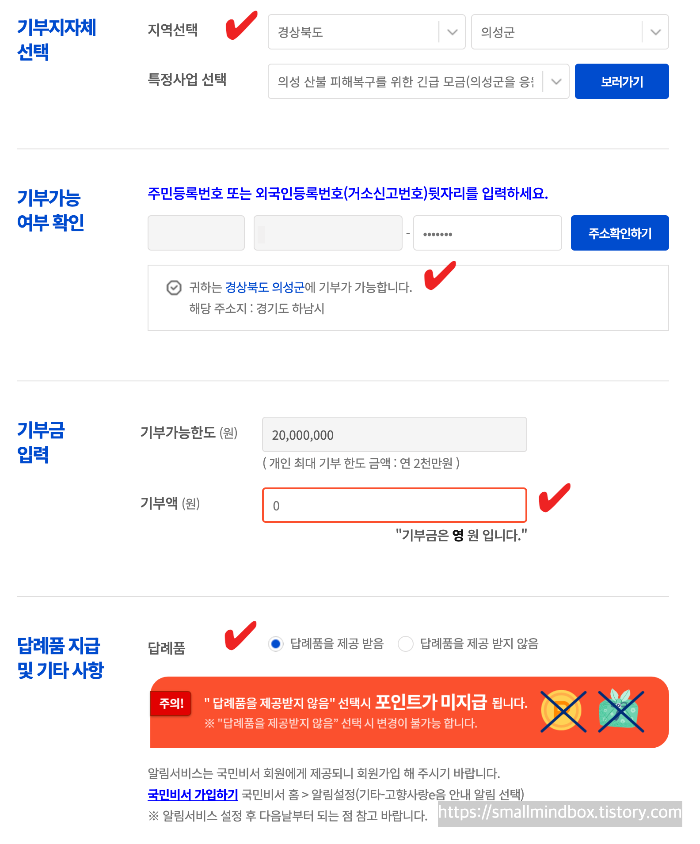
Task: Click the masked resident number back-digits field
Action: point(487,233)
